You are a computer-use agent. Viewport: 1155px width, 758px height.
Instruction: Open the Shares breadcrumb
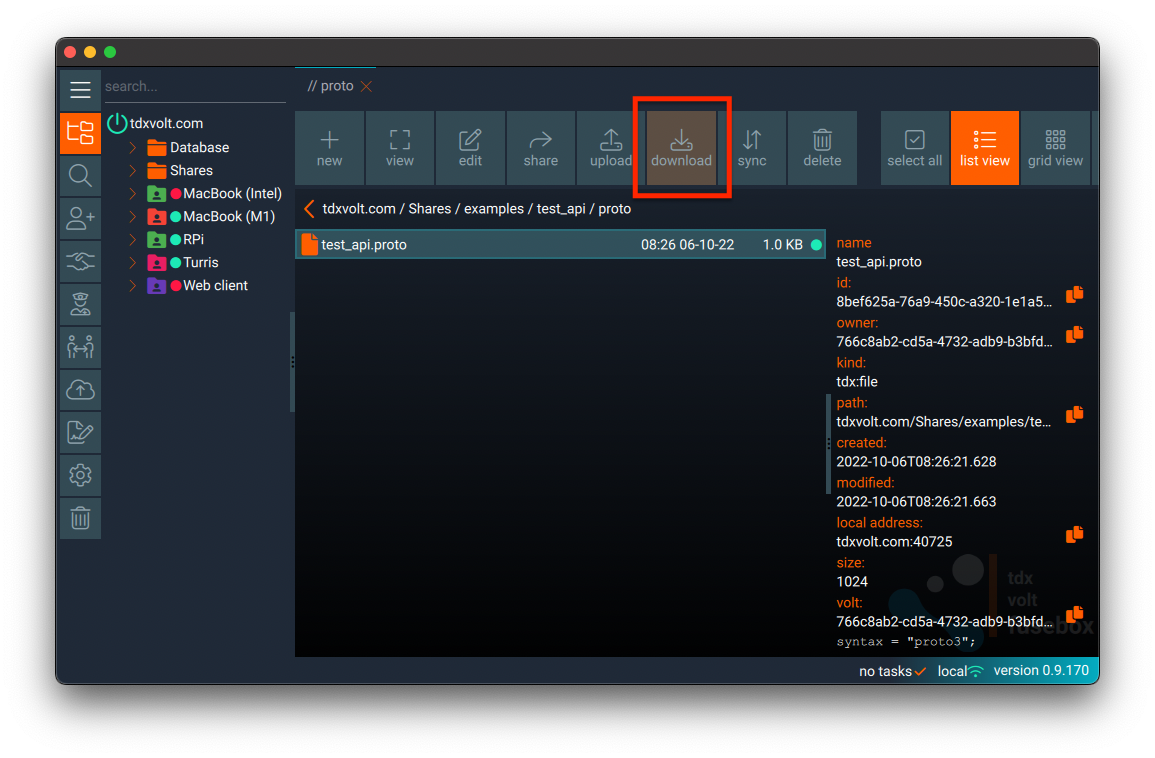(x=429, y=209)
